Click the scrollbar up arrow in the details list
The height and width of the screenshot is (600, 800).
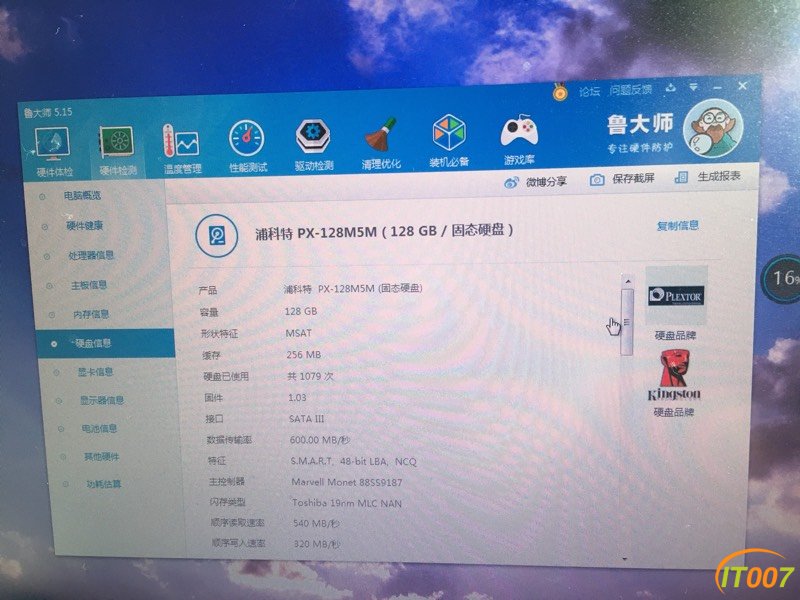point(628,281)
